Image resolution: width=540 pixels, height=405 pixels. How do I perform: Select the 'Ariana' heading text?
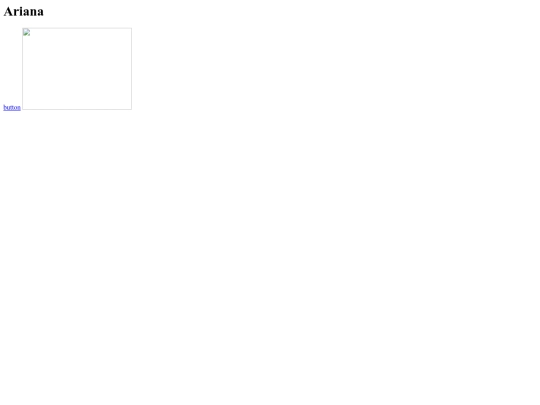24,12
